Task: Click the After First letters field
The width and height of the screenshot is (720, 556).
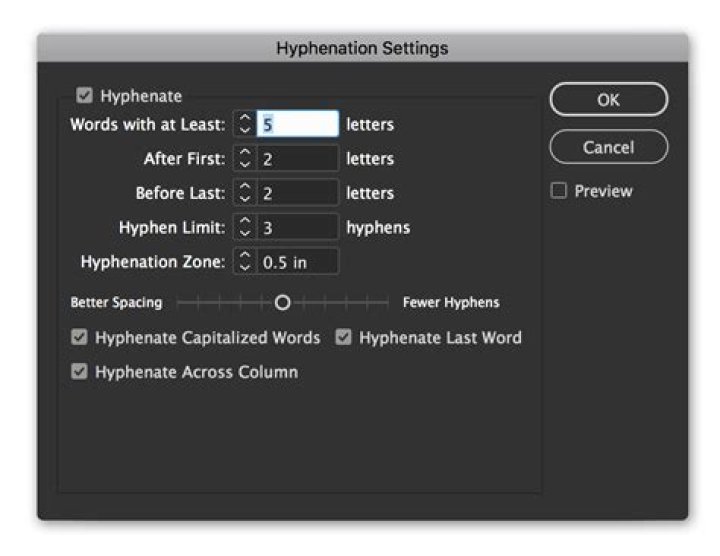Action: [x=297, y=159]
